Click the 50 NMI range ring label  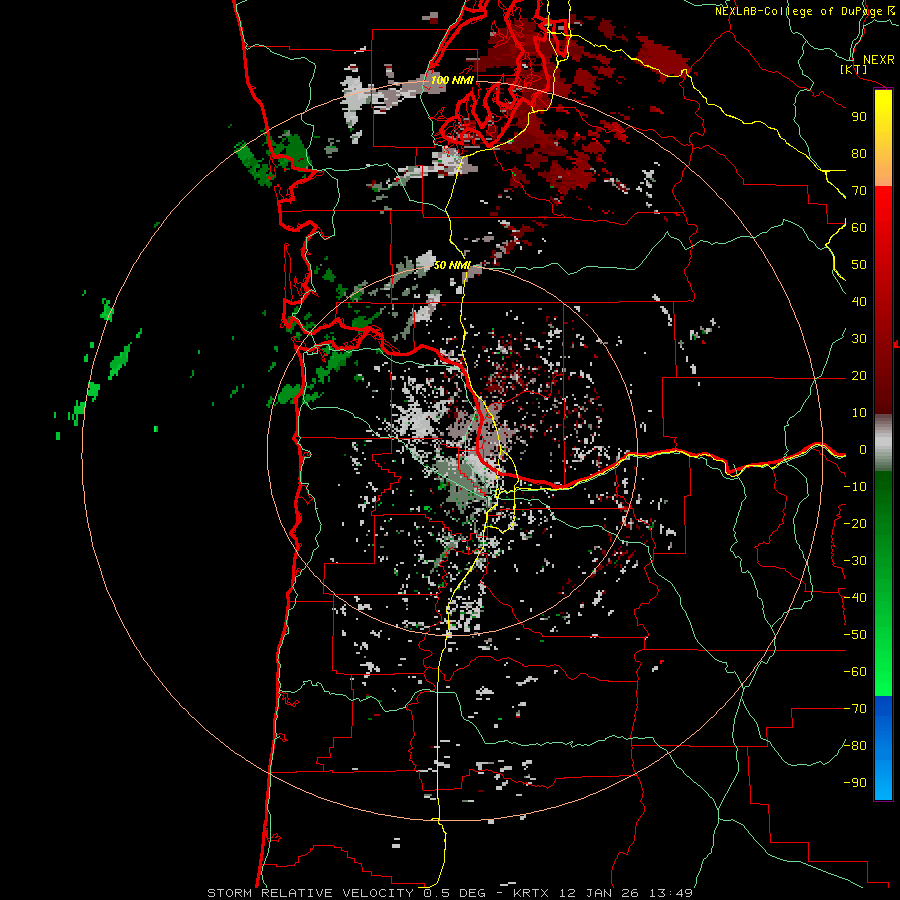(452, 265)
